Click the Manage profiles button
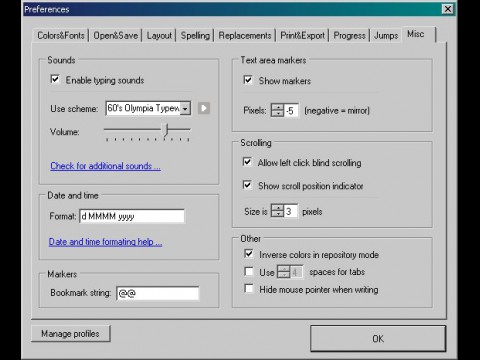 (71, 334)
